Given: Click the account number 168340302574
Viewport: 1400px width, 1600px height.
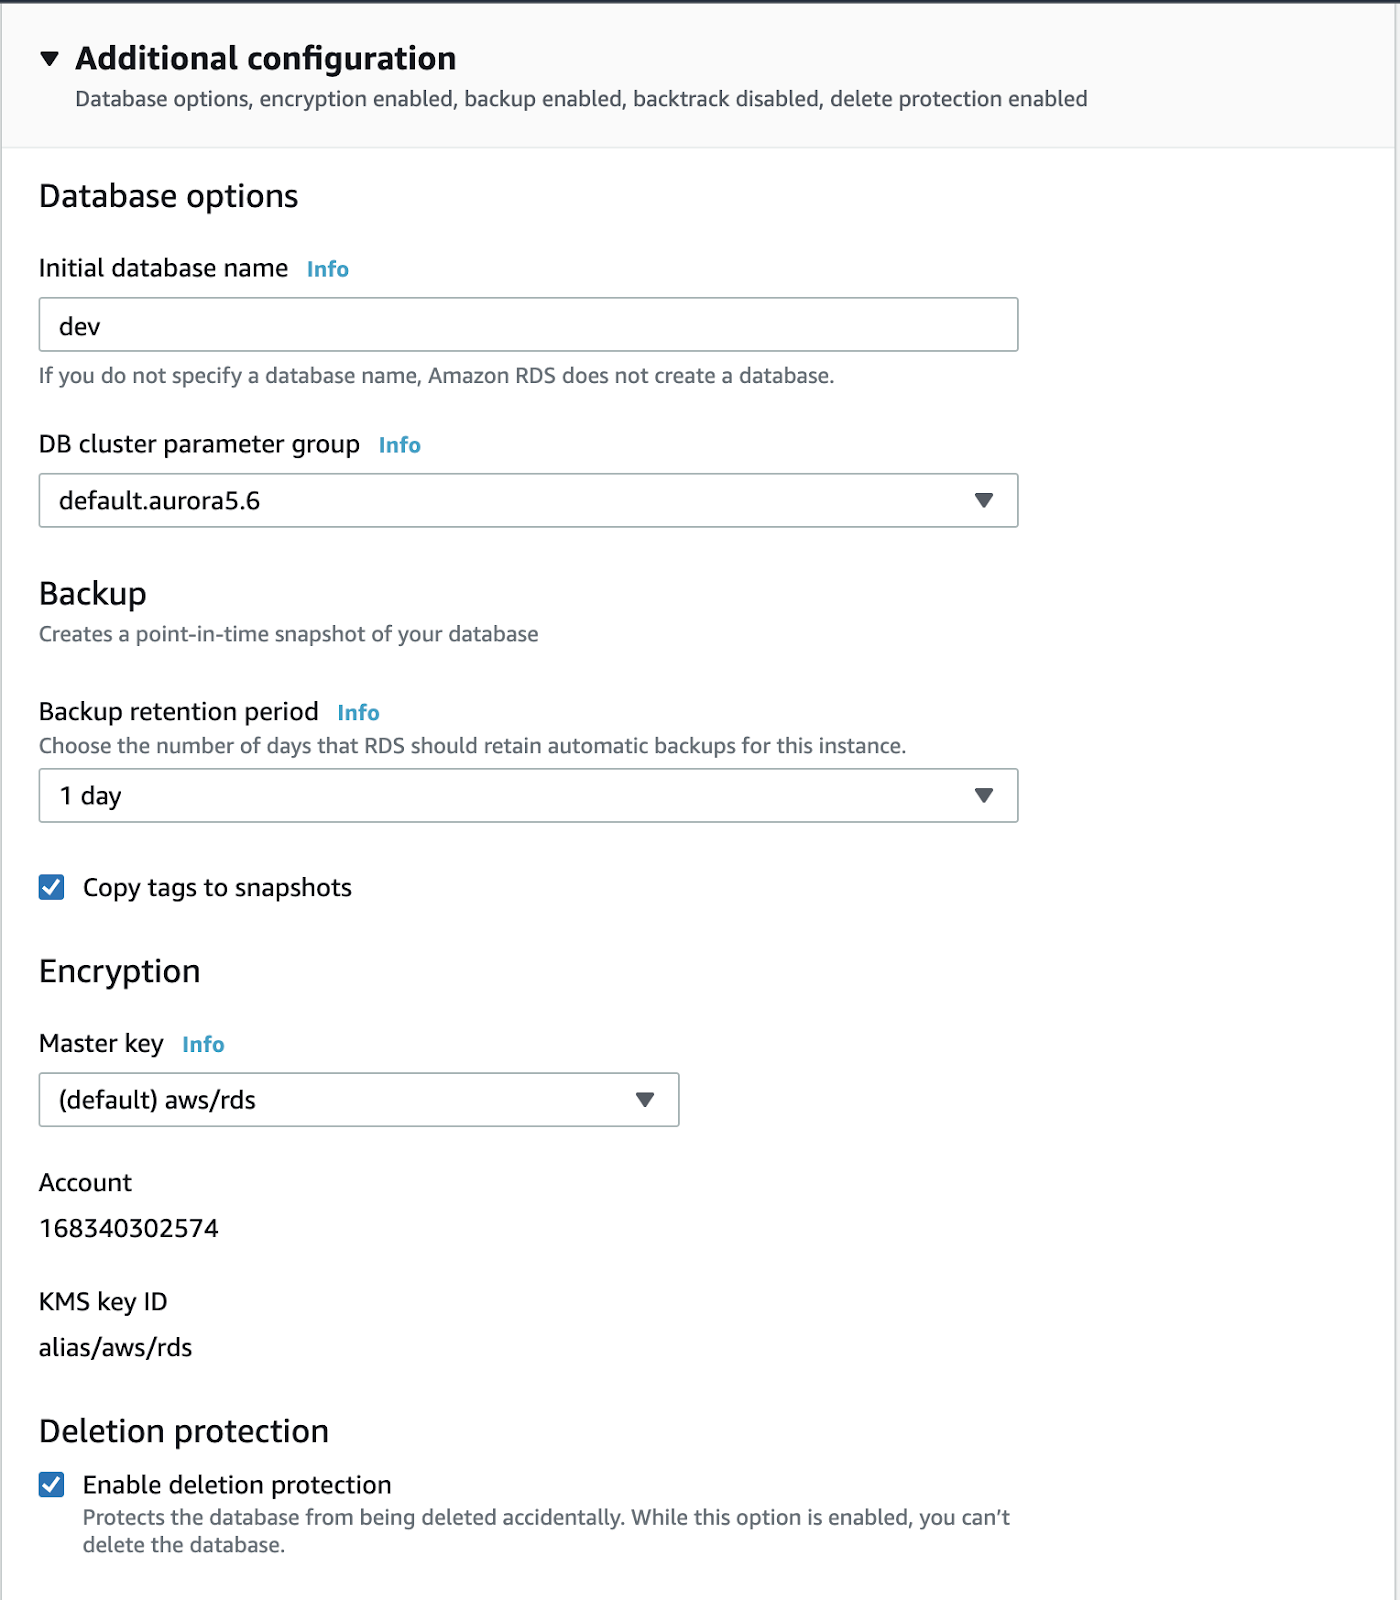Looking at the screenshot, I should point(129,1229).
